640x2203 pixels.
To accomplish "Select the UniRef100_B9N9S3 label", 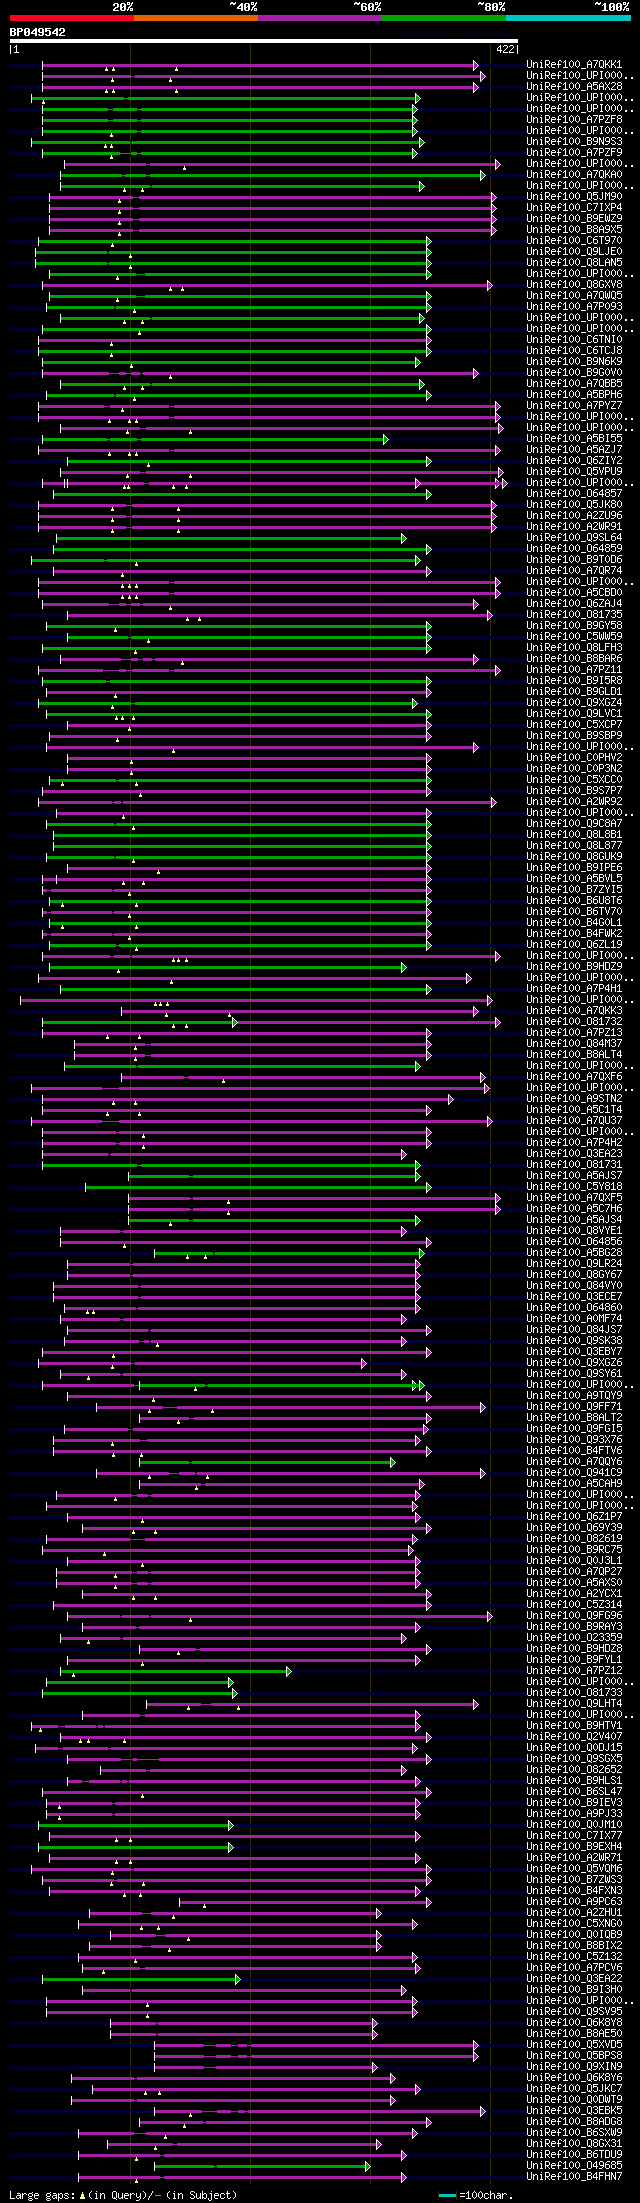I will [x=574, y=142].
